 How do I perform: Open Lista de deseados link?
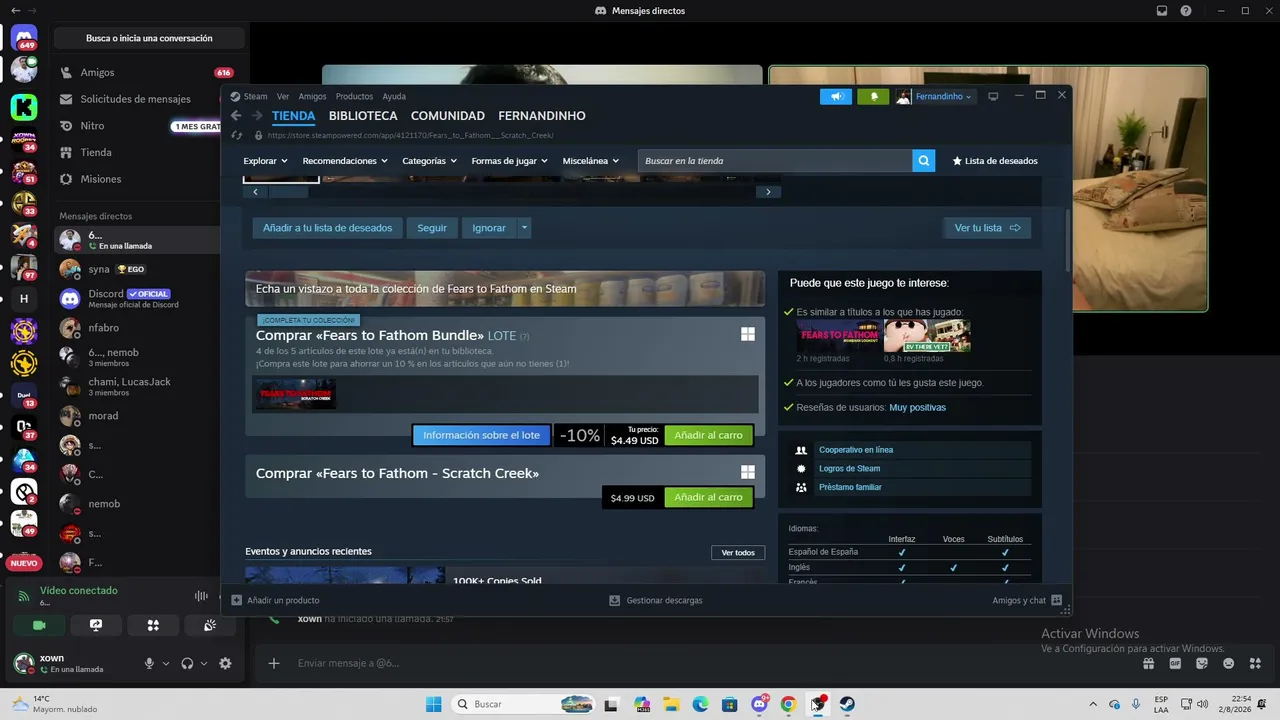tap(995, 161)
